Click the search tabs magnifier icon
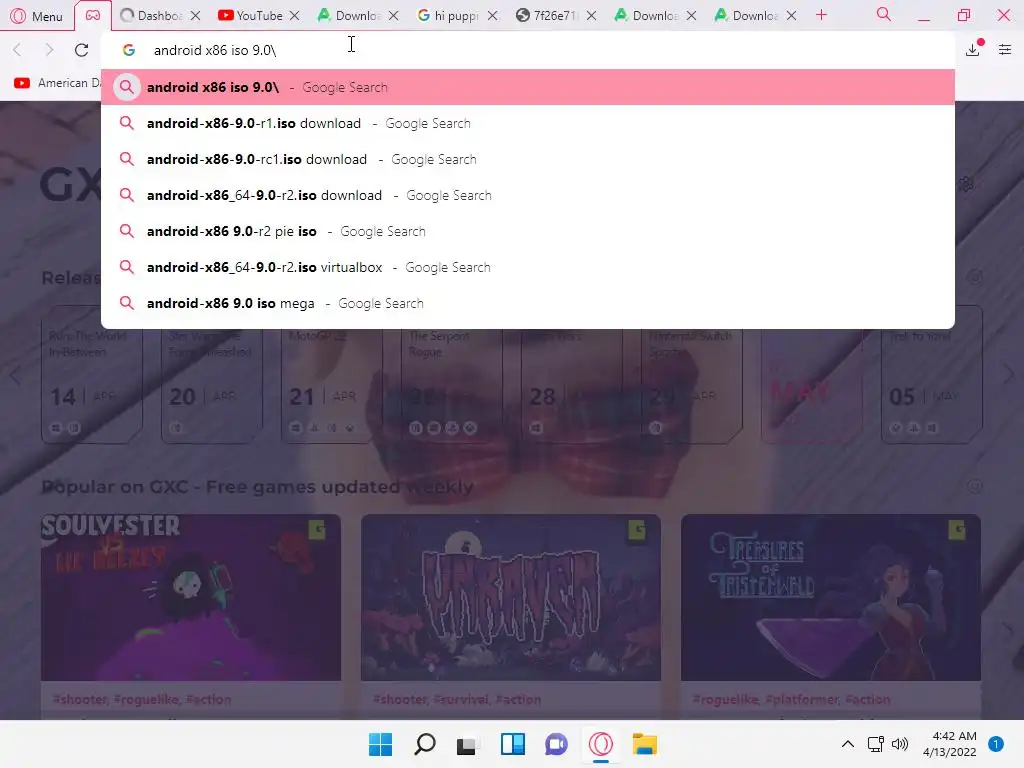Image resolution: width=1024 pixels, height=768 pixels. pos(884,14)
